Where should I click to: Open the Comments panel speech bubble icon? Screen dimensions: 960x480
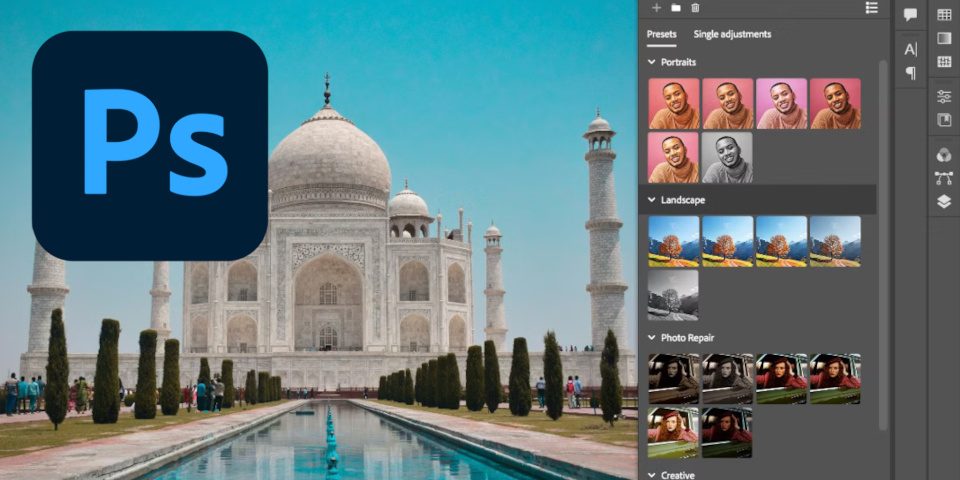(910, 15)
